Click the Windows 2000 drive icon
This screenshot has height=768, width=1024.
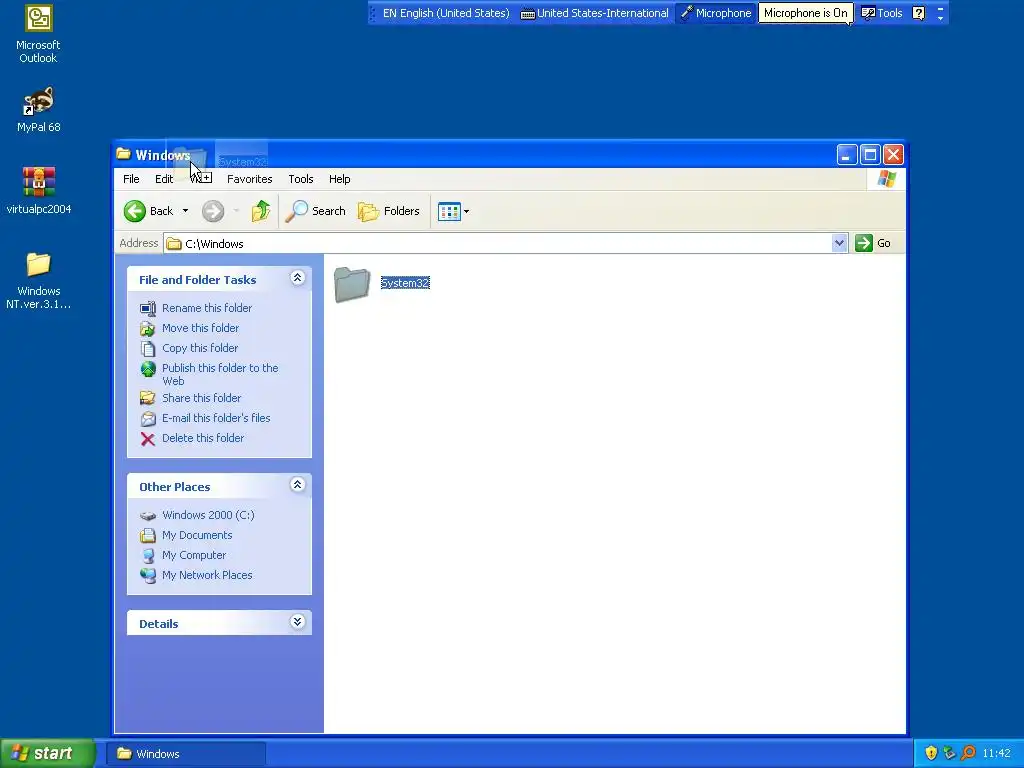point(148,516)
